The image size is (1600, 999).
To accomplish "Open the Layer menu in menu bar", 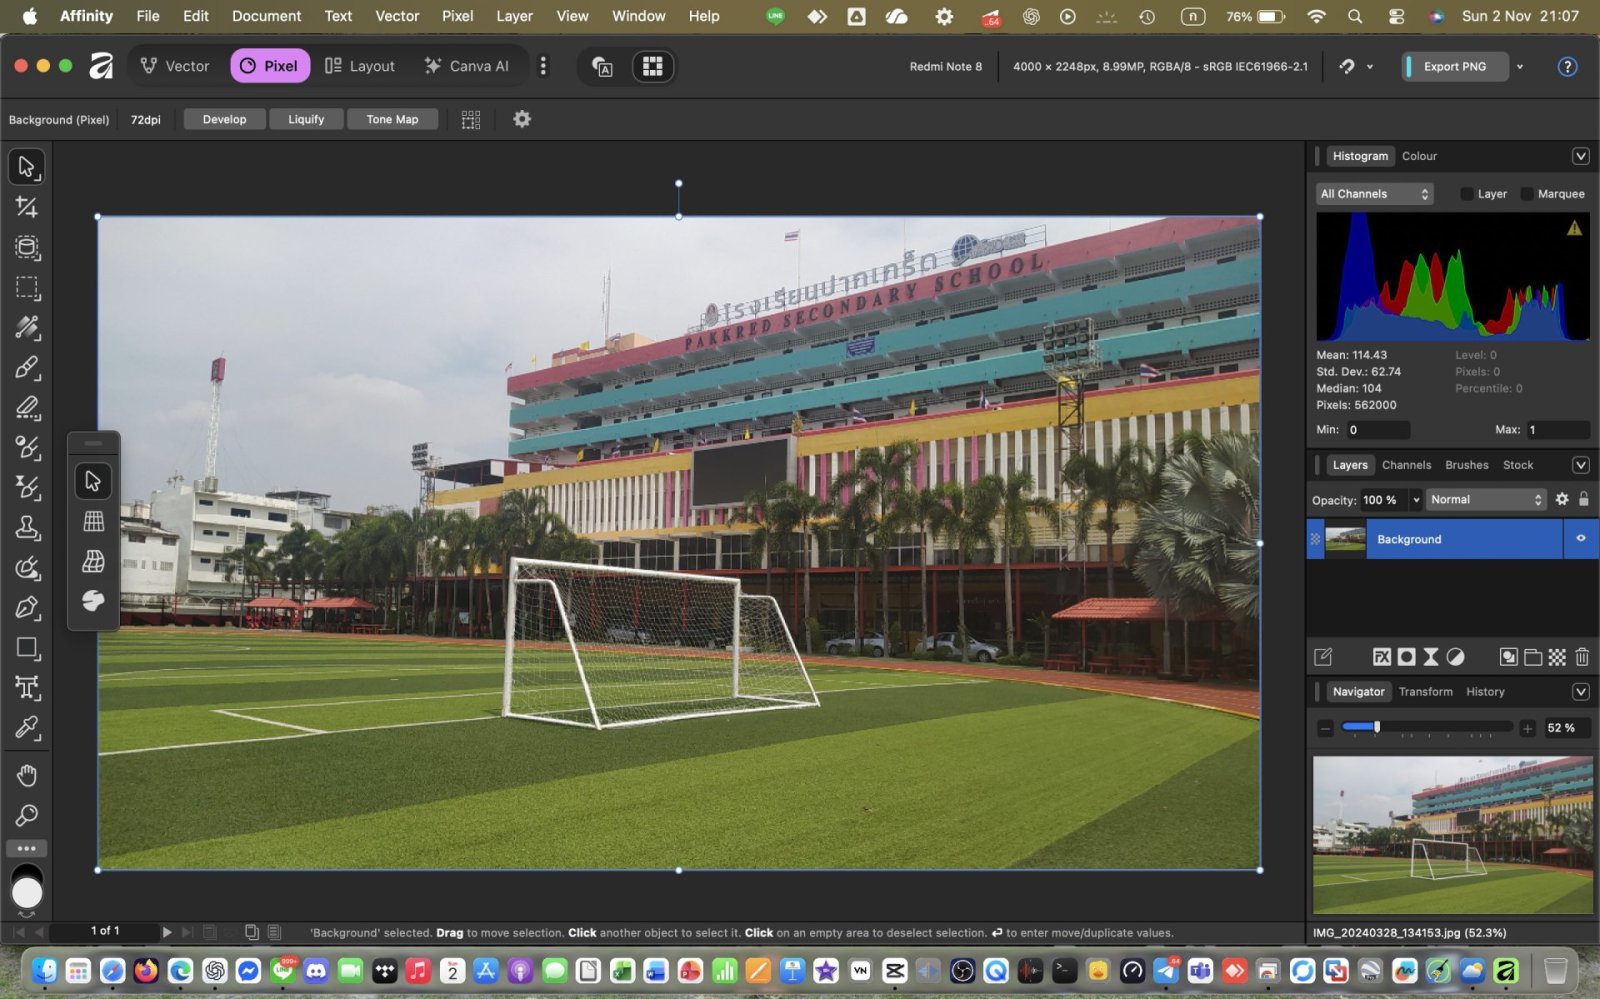I will (x=514, y=16).
